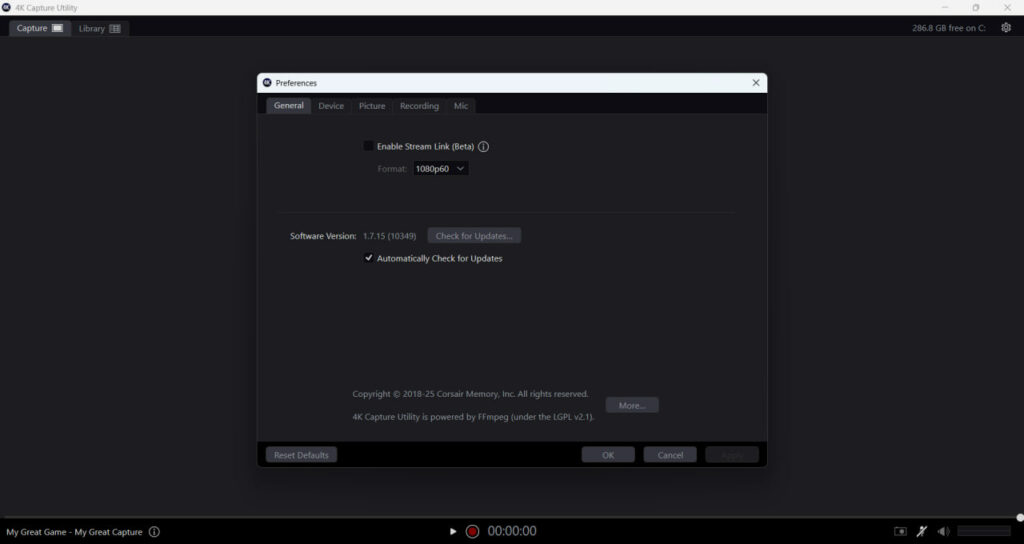Start recording with the red record button

tap(472, 532)
